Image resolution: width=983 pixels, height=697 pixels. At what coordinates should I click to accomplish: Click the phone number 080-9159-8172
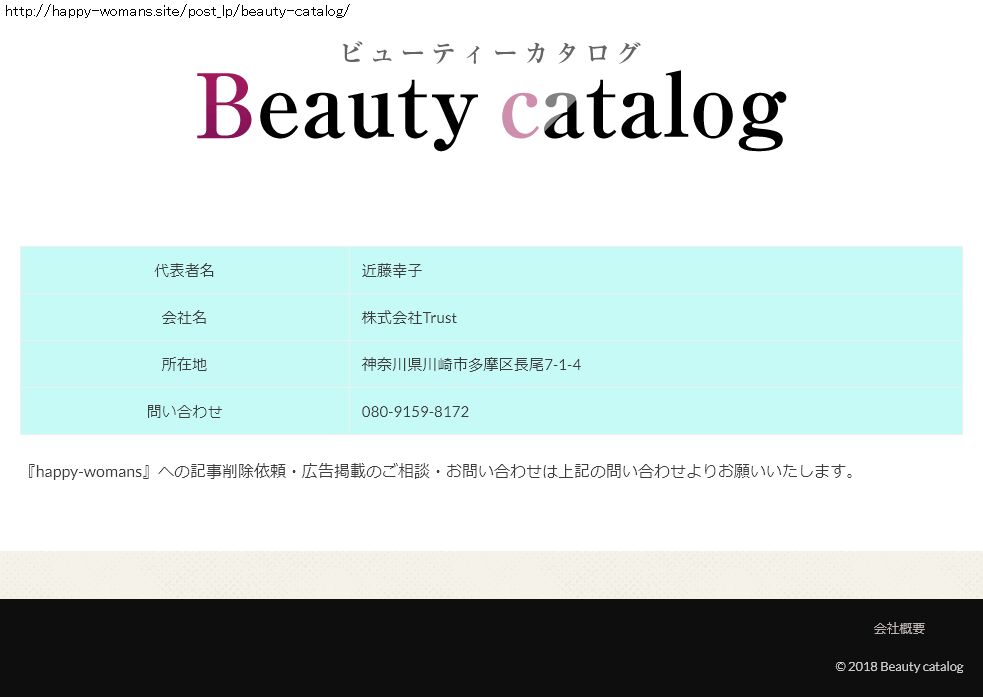[x=415, y=412]
